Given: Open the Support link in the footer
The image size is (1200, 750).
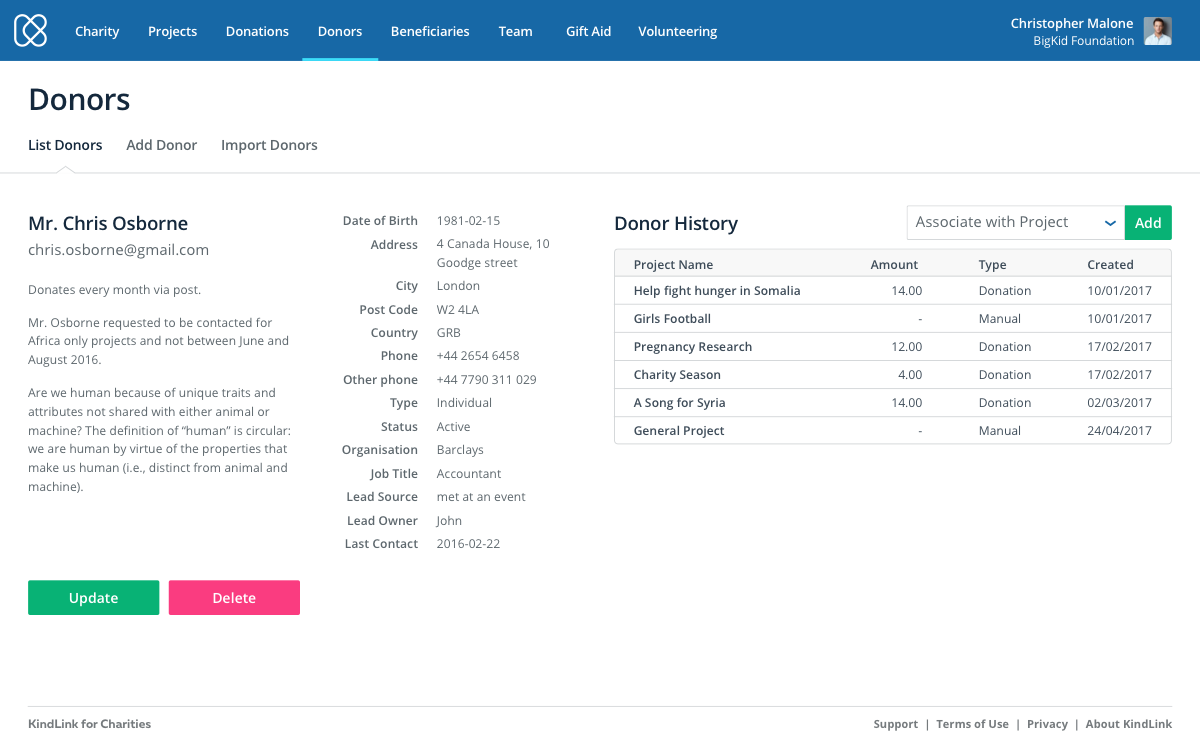Looking at the screenshot, I should [x=895, y=723].
